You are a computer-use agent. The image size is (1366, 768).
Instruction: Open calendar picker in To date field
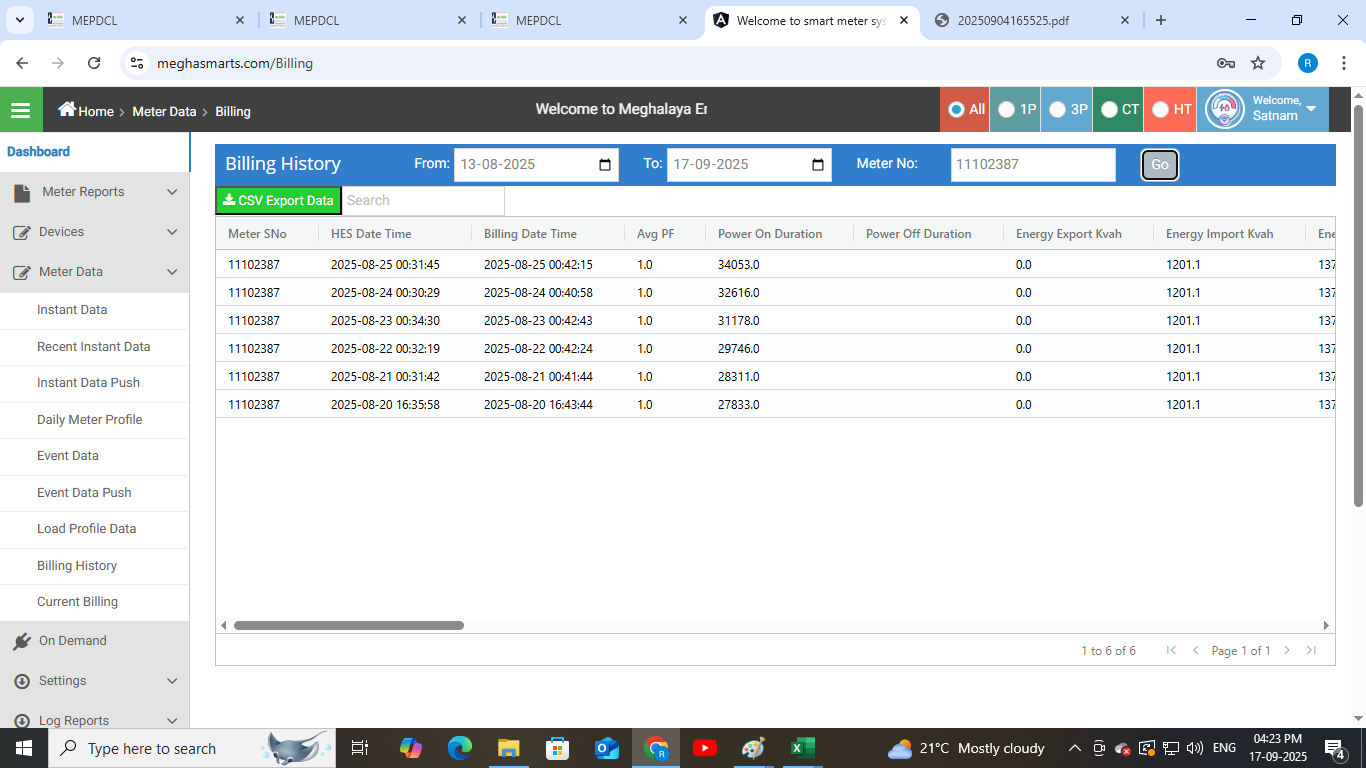[x=818, y=165]
